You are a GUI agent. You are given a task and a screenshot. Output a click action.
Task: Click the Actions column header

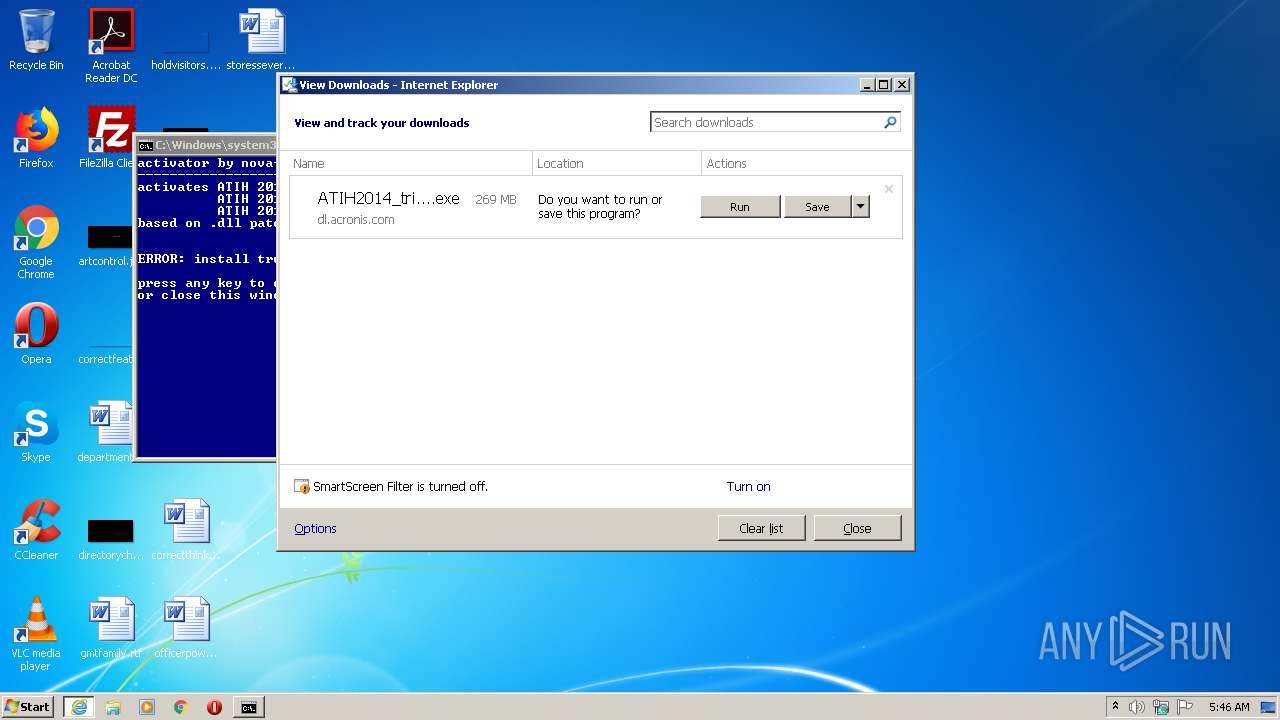(802, 163)
